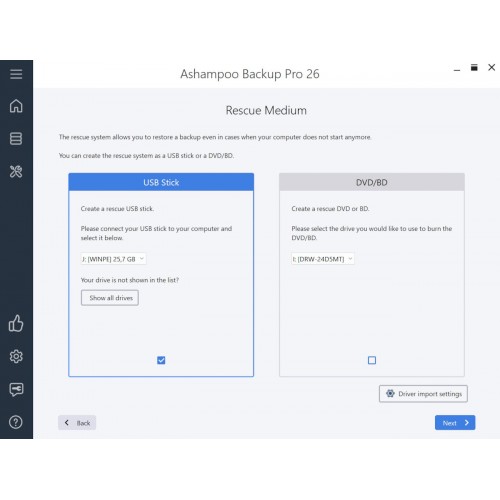Click 'Create a rescue DVD or BD.' text
Viewport: 500px width, 500px height.
[x=330, y=209]
